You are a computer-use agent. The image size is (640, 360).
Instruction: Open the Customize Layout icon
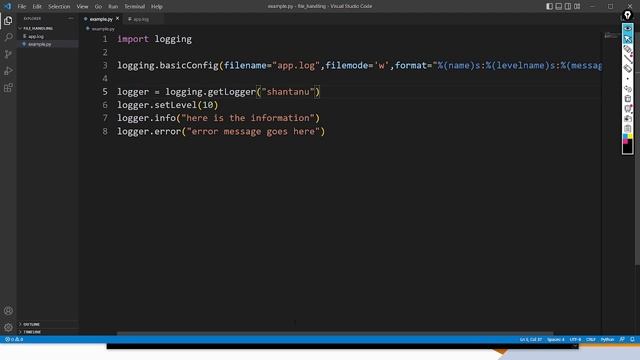(577, 6)
